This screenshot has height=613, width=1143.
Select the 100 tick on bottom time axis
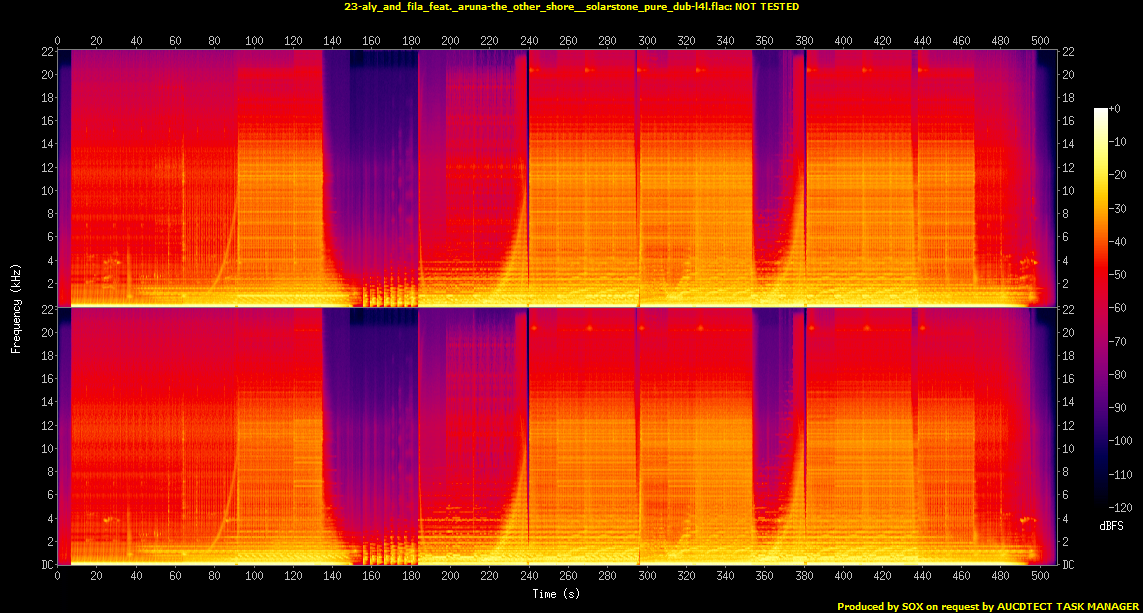[254, 576]
